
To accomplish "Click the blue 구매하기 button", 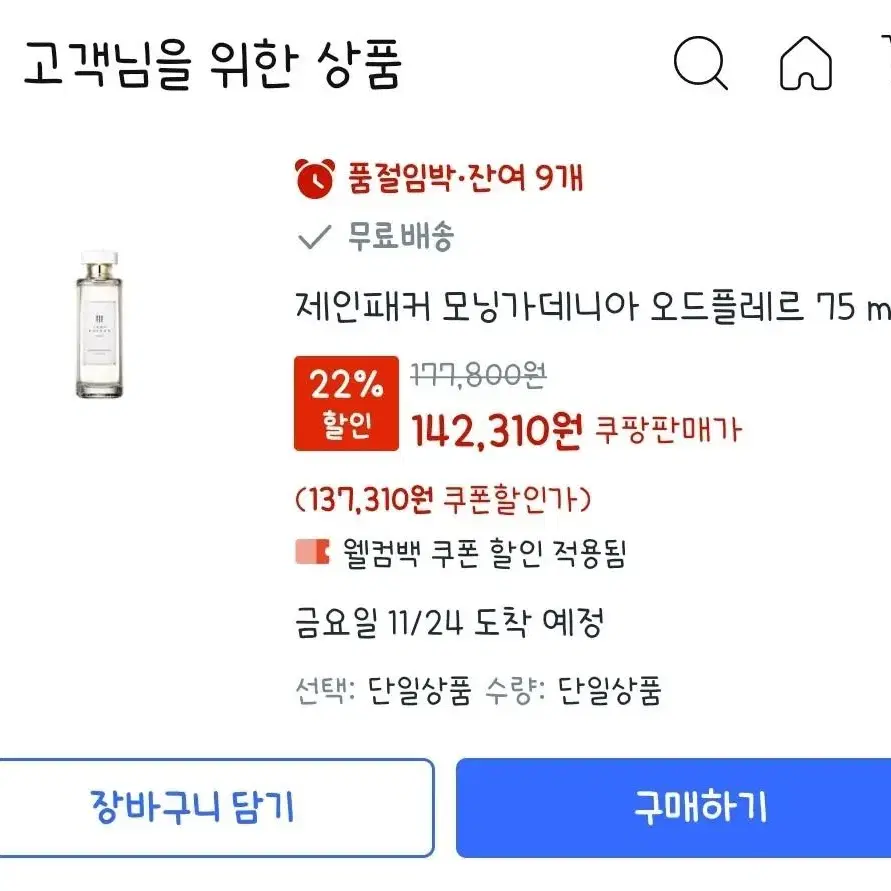I will [673, 807].
